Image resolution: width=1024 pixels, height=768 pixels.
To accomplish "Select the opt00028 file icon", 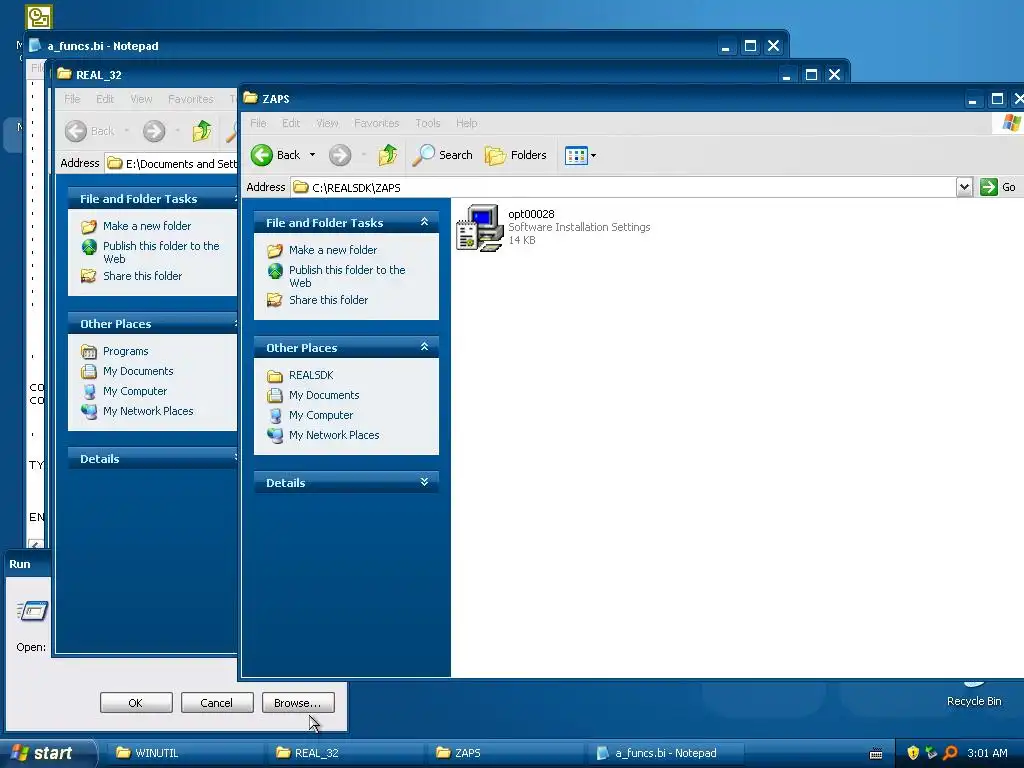I will click(479, 228).
